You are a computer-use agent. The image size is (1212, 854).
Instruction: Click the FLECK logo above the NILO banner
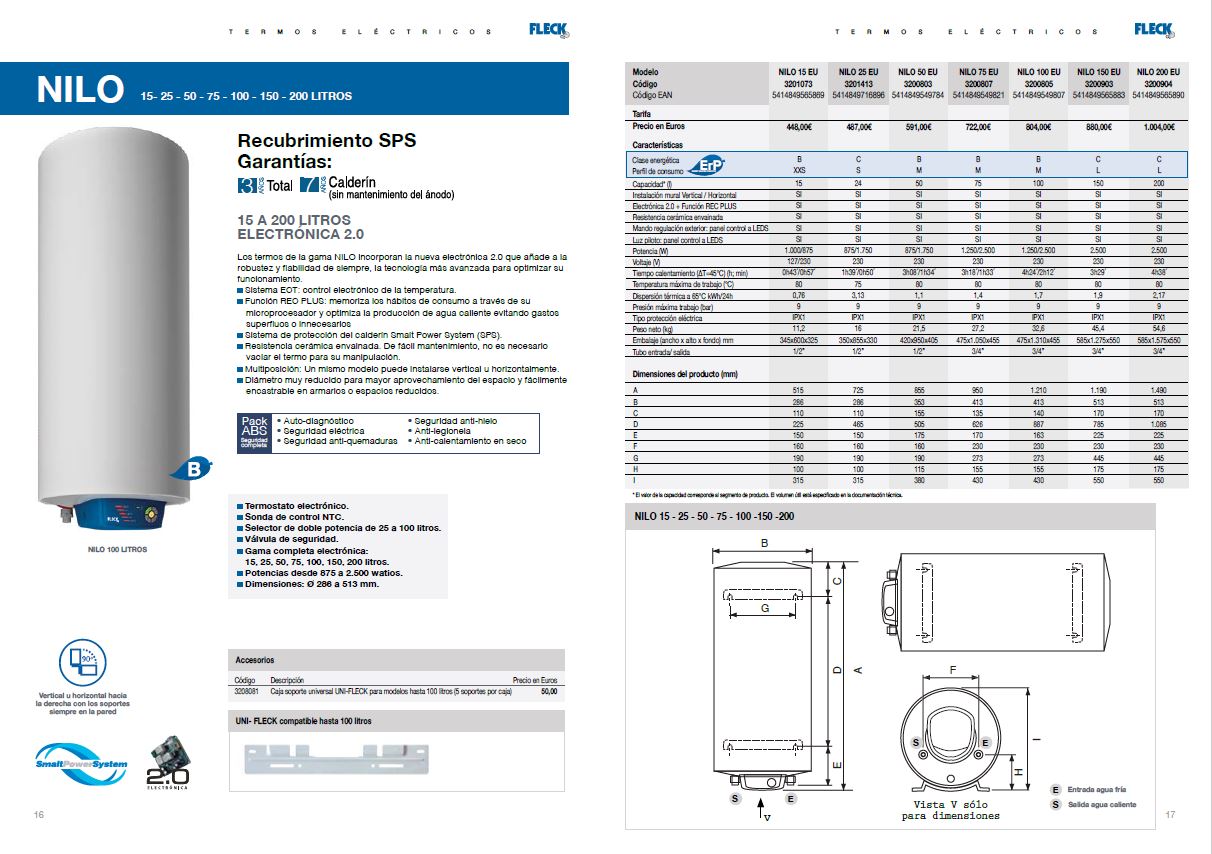[549, 31]
